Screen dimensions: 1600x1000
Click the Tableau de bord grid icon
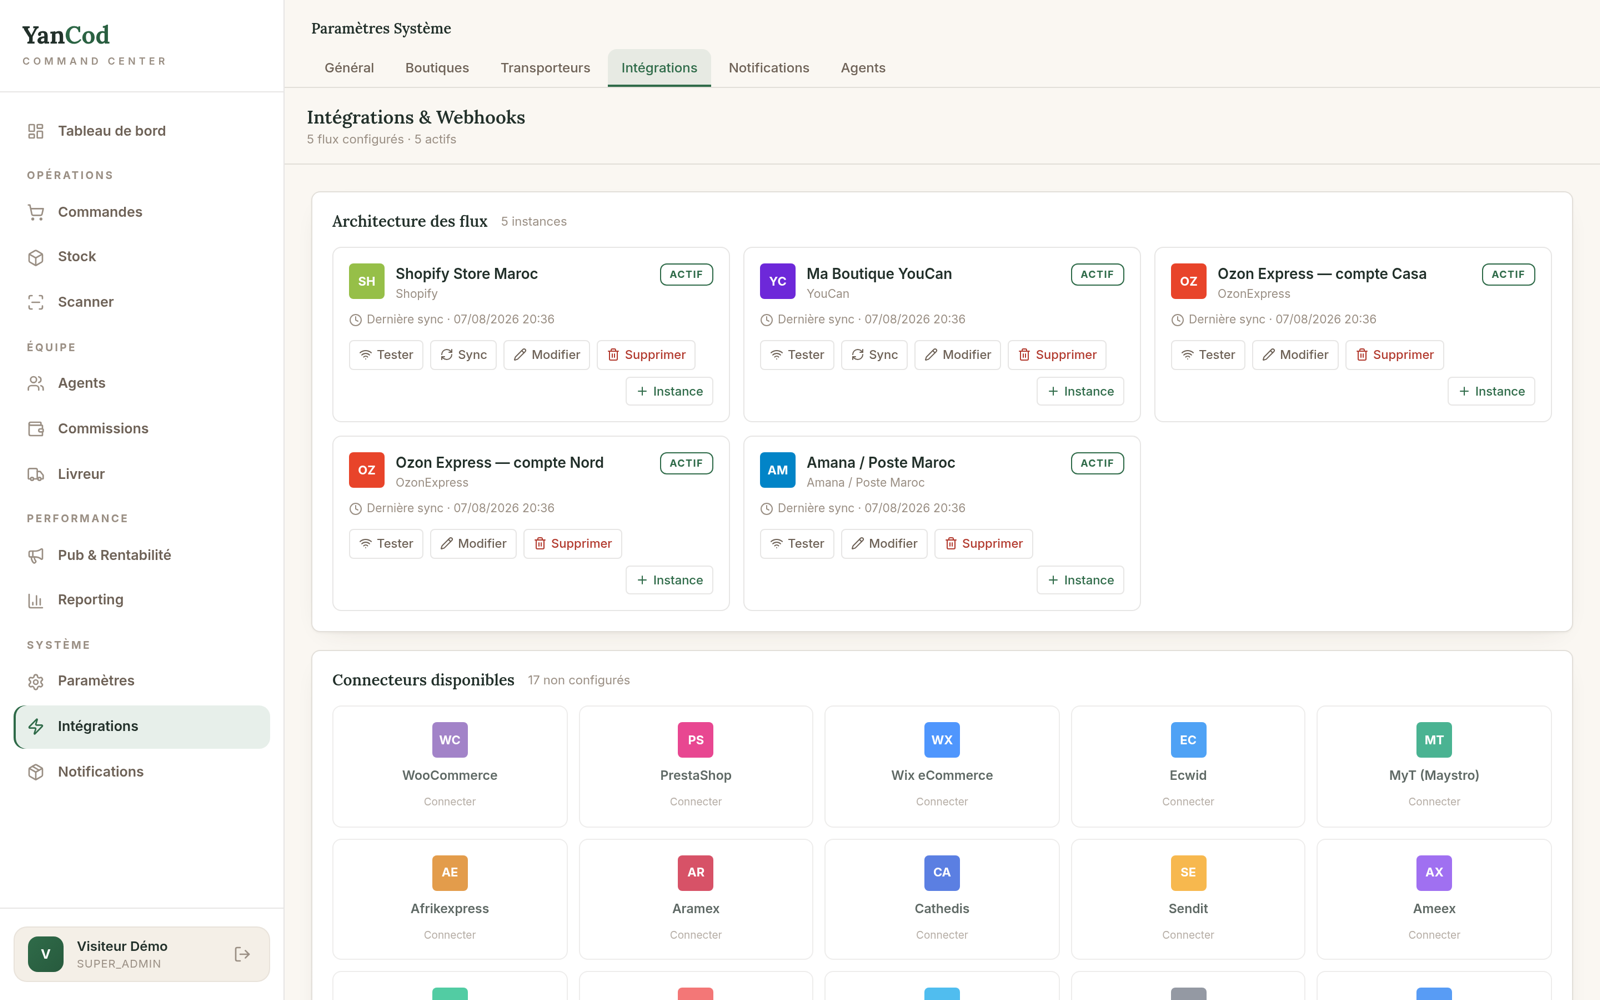pyautogui.click(x=36, y=131)
